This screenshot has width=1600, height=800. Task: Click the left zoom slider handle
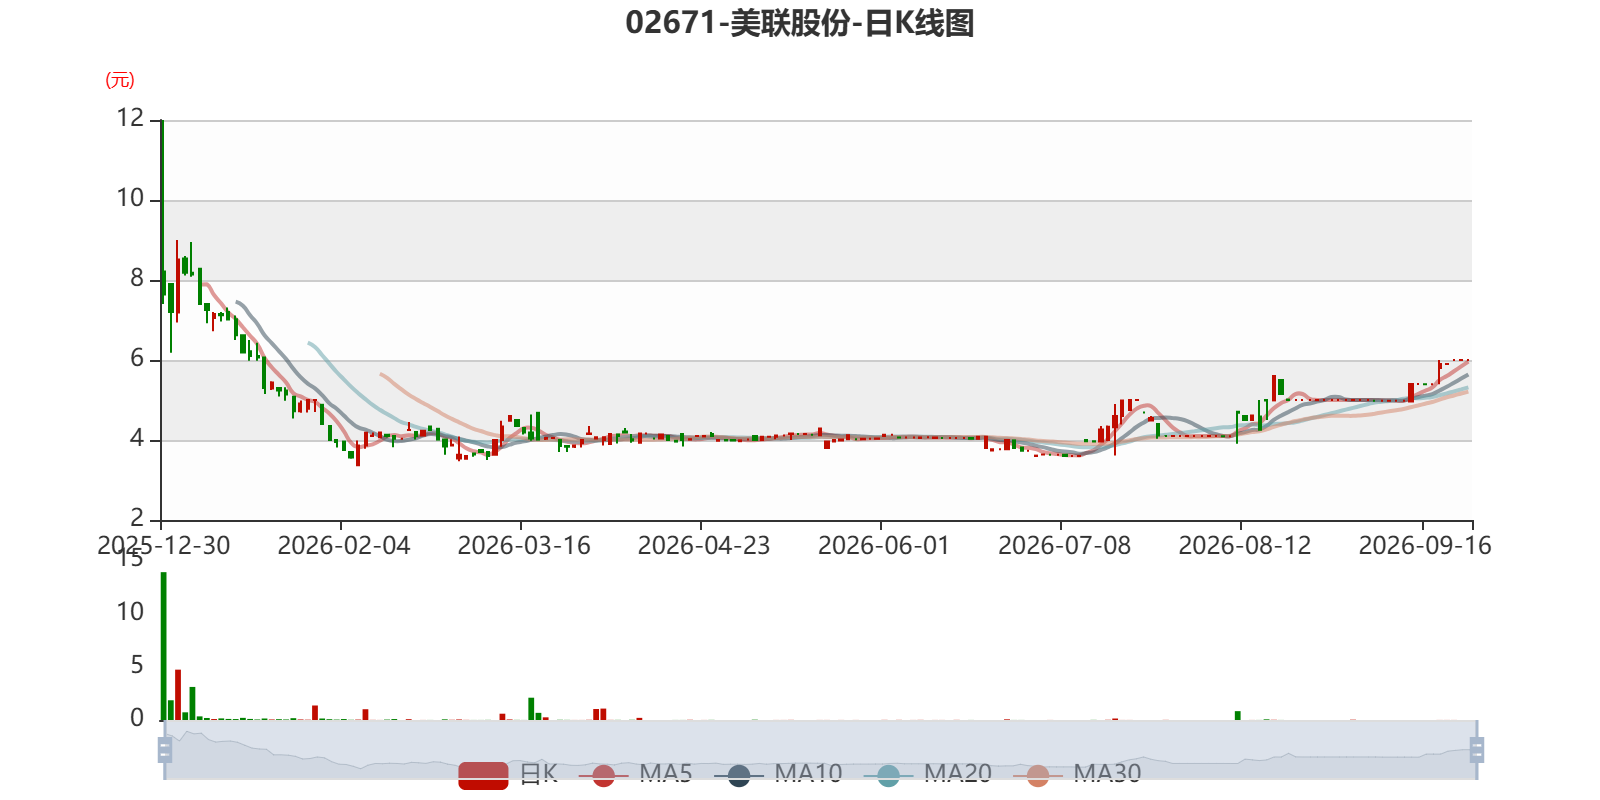point(165,749)
